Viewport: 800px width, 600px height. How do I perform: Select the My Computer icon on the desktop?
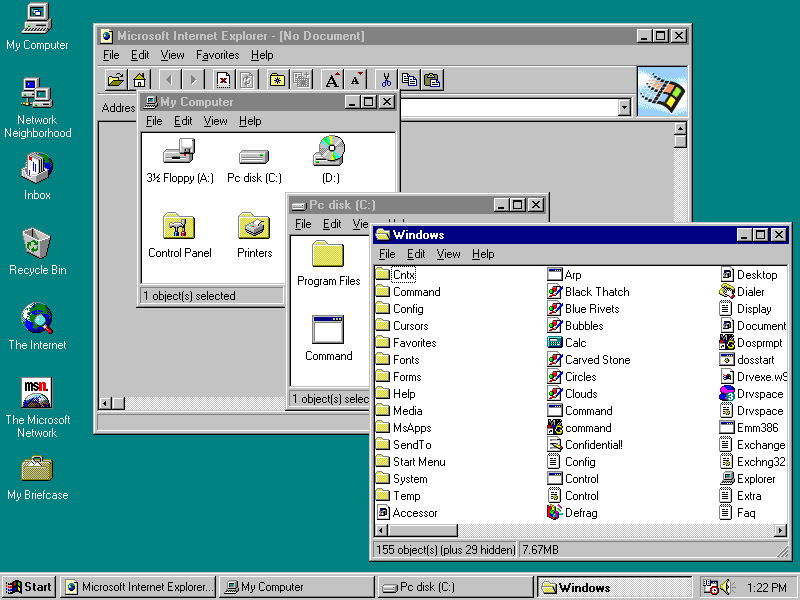click(37, 18)
